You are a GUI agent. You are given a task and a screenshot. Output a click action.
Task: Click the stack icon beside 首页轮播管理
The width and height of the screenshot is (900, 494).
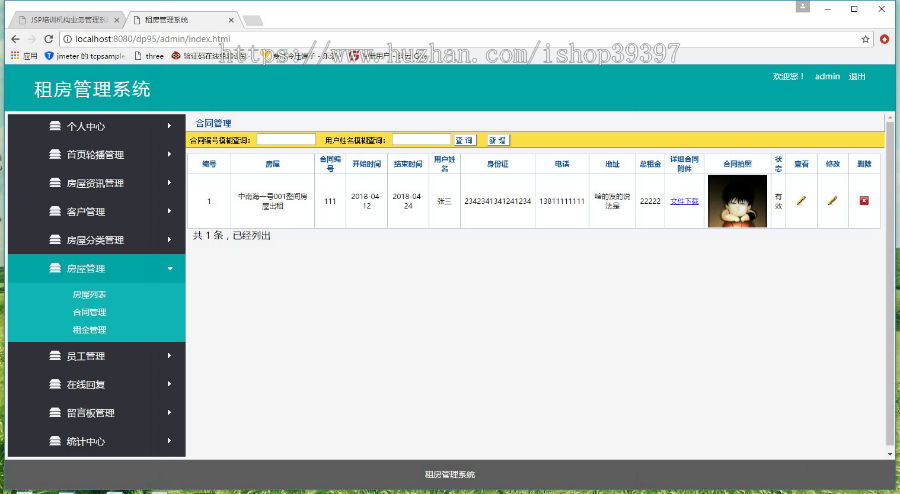click(55, 154)
